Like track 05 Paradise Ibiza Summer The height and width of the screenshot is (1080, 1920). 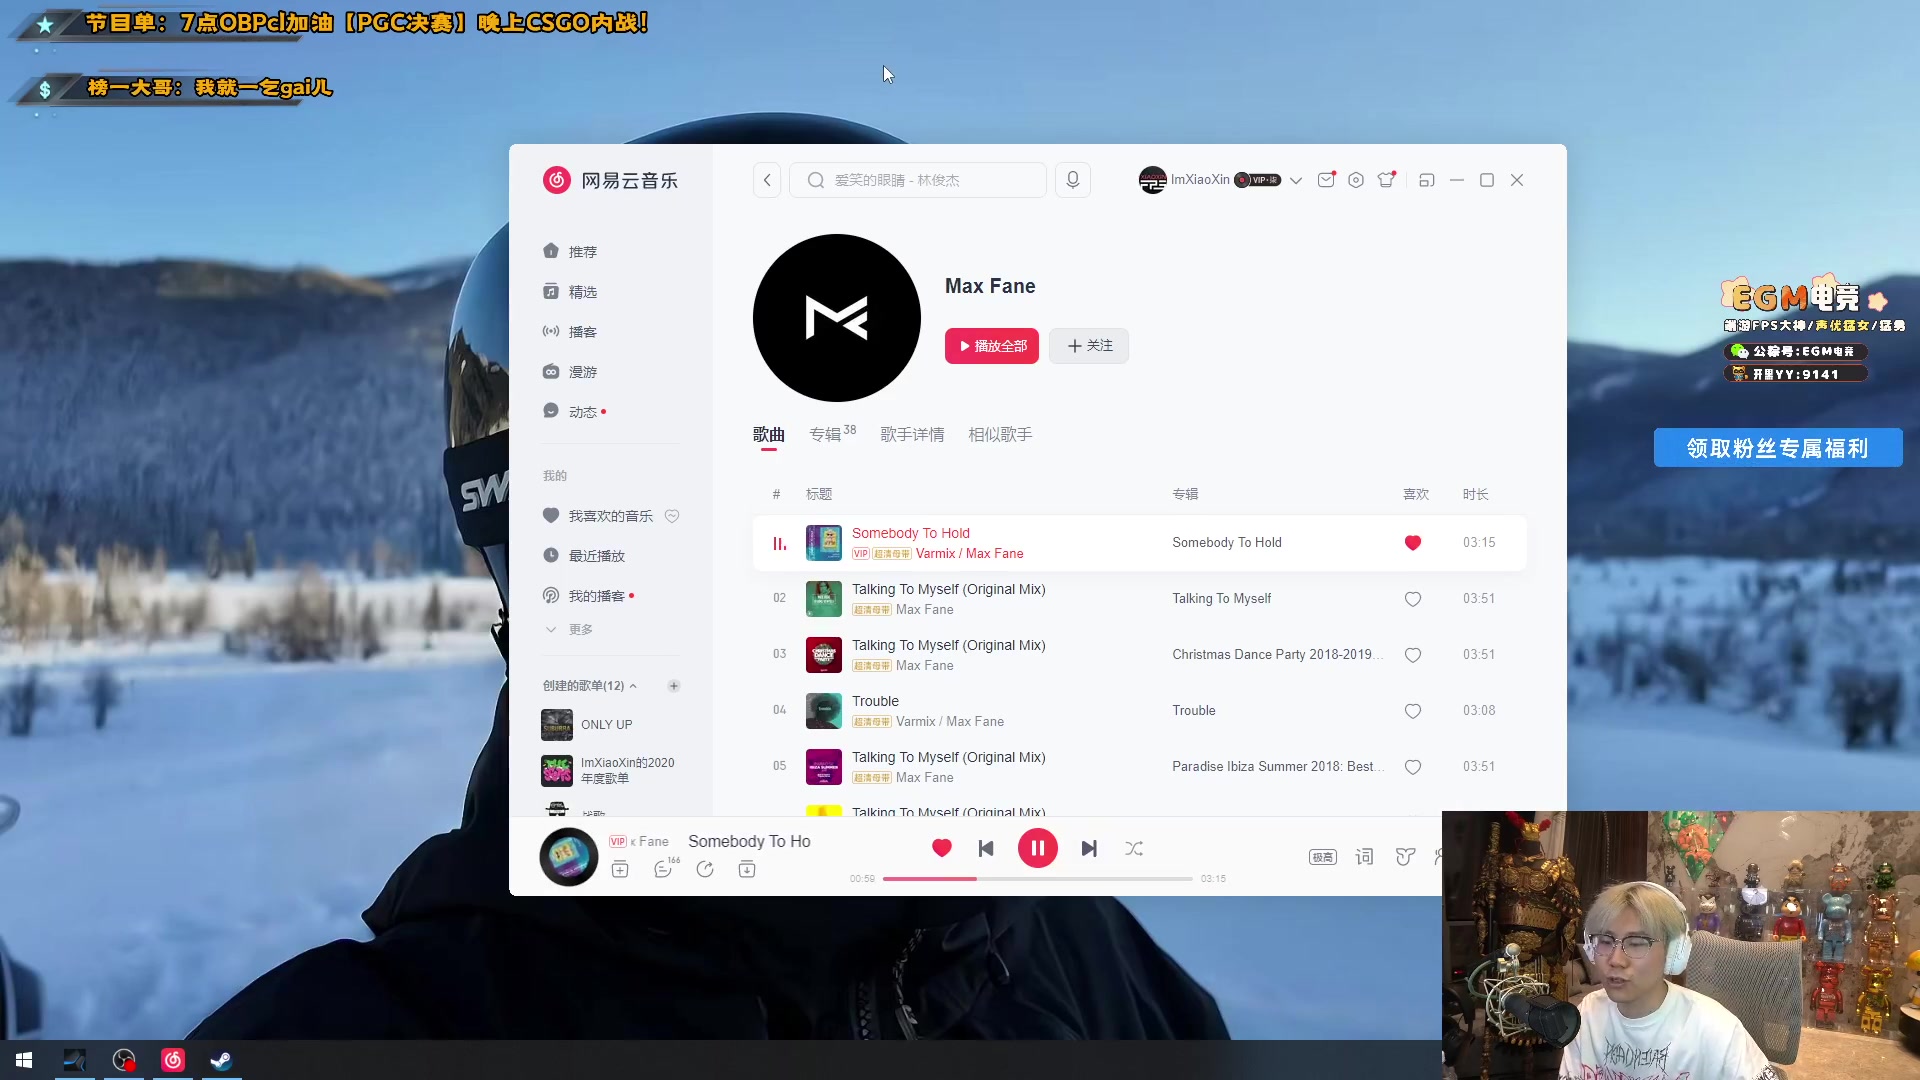(1412, 767)
